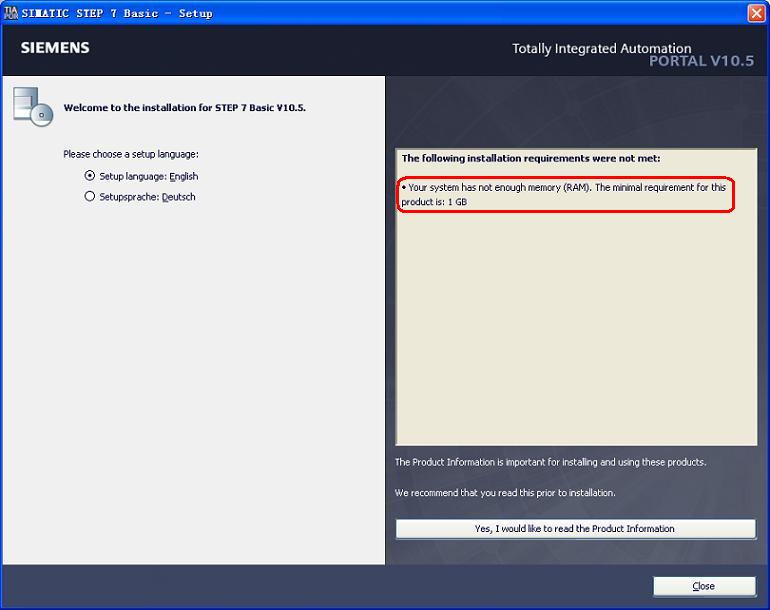The height and width of the screenshot is (610, 770).
Task: Click the 'installation requirements were not met' heading
Action: pos(530,158)
